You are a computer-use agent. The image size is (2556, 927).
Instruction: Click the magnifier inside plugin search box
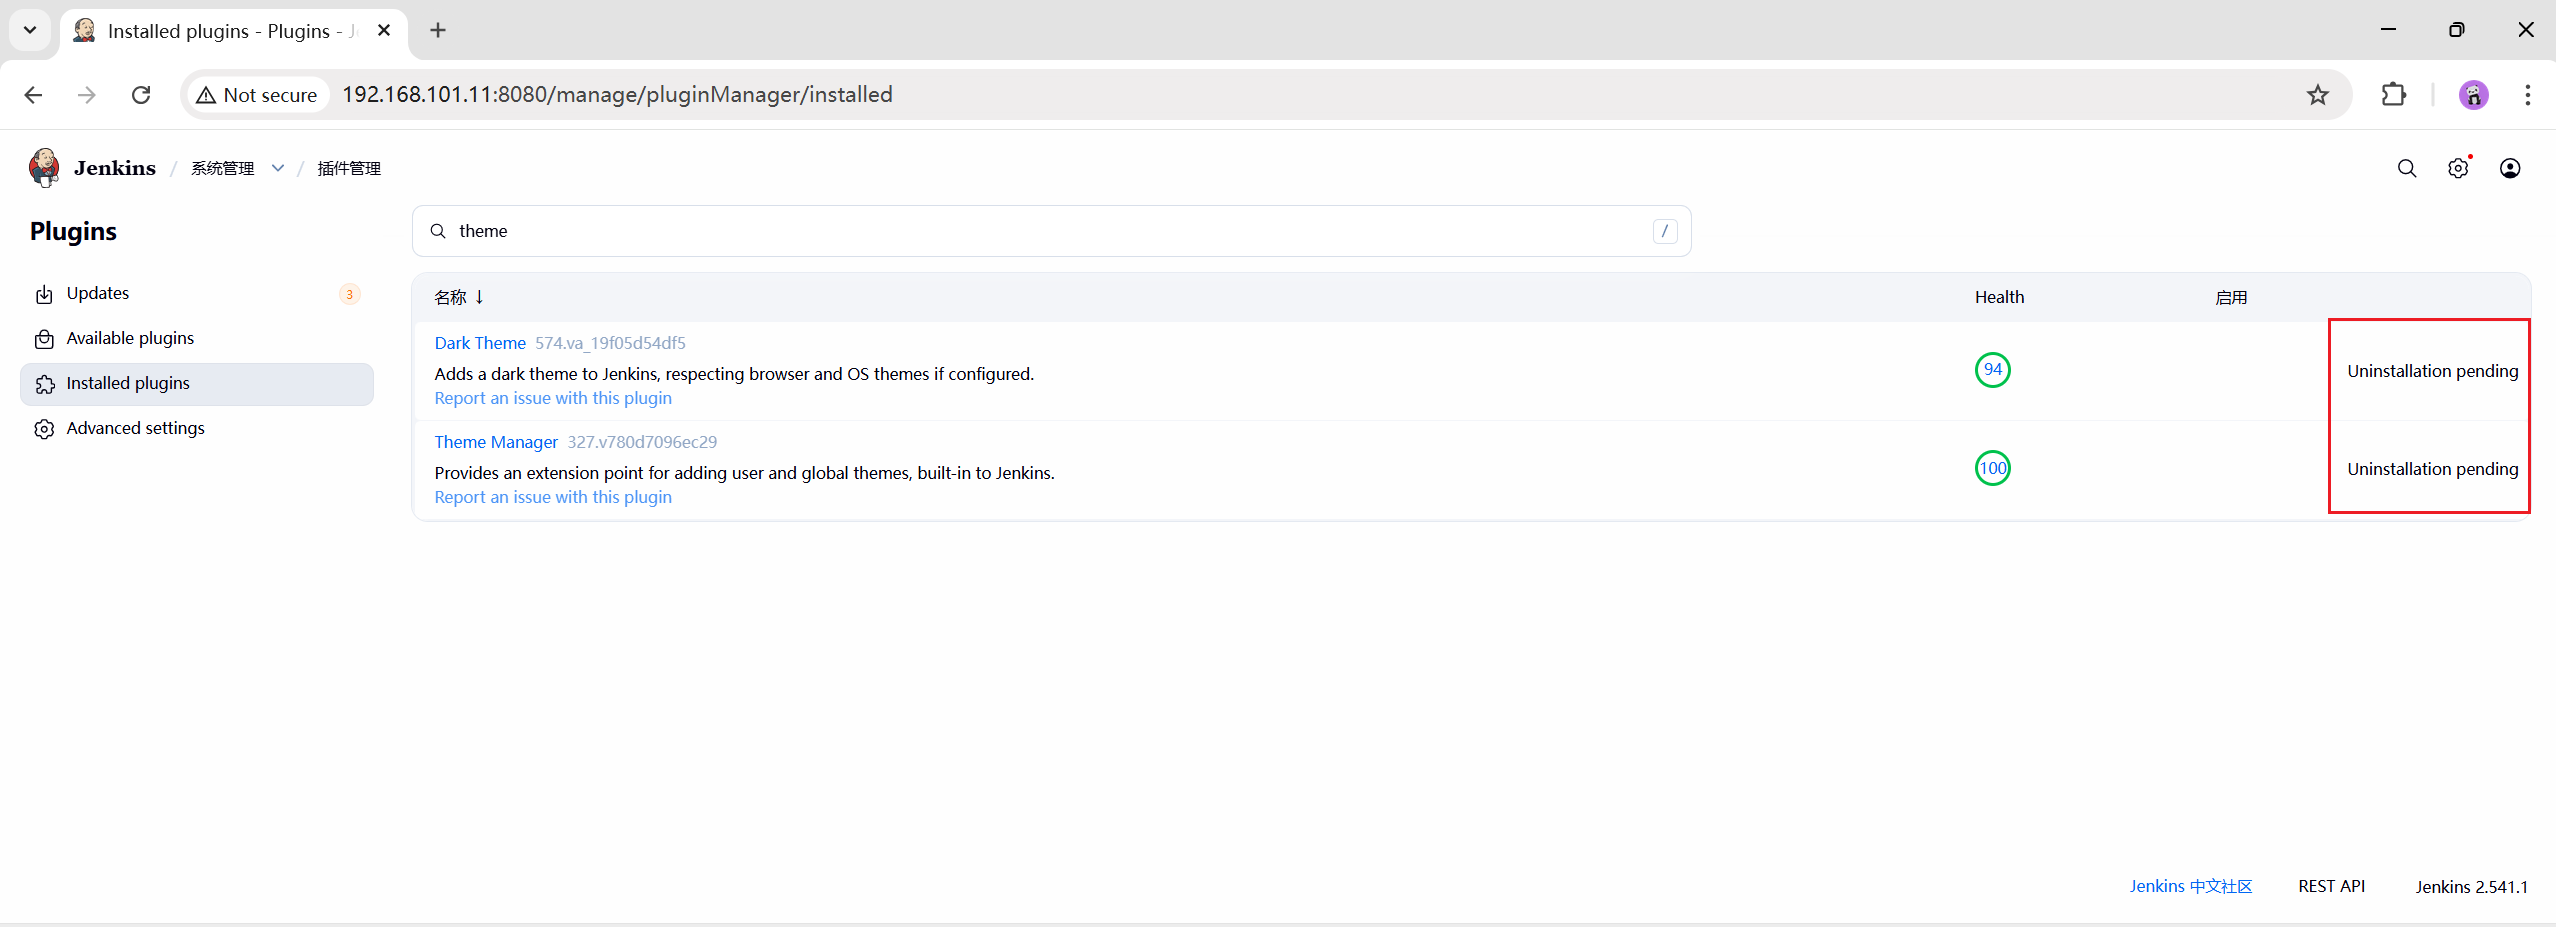[x=438, y=231]
